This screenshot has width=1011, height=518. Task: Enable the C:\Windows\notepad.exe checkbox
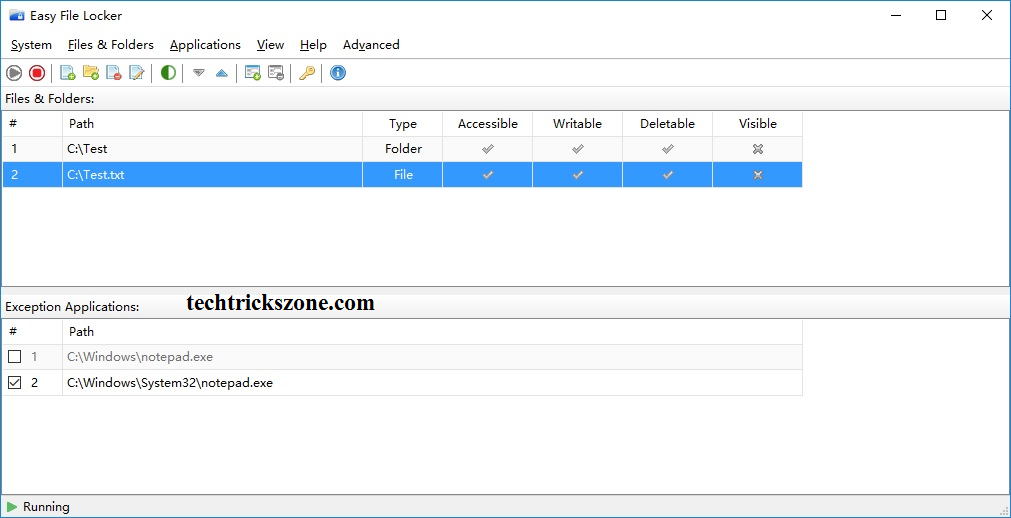pyautogui.click(x=14, y=357)
